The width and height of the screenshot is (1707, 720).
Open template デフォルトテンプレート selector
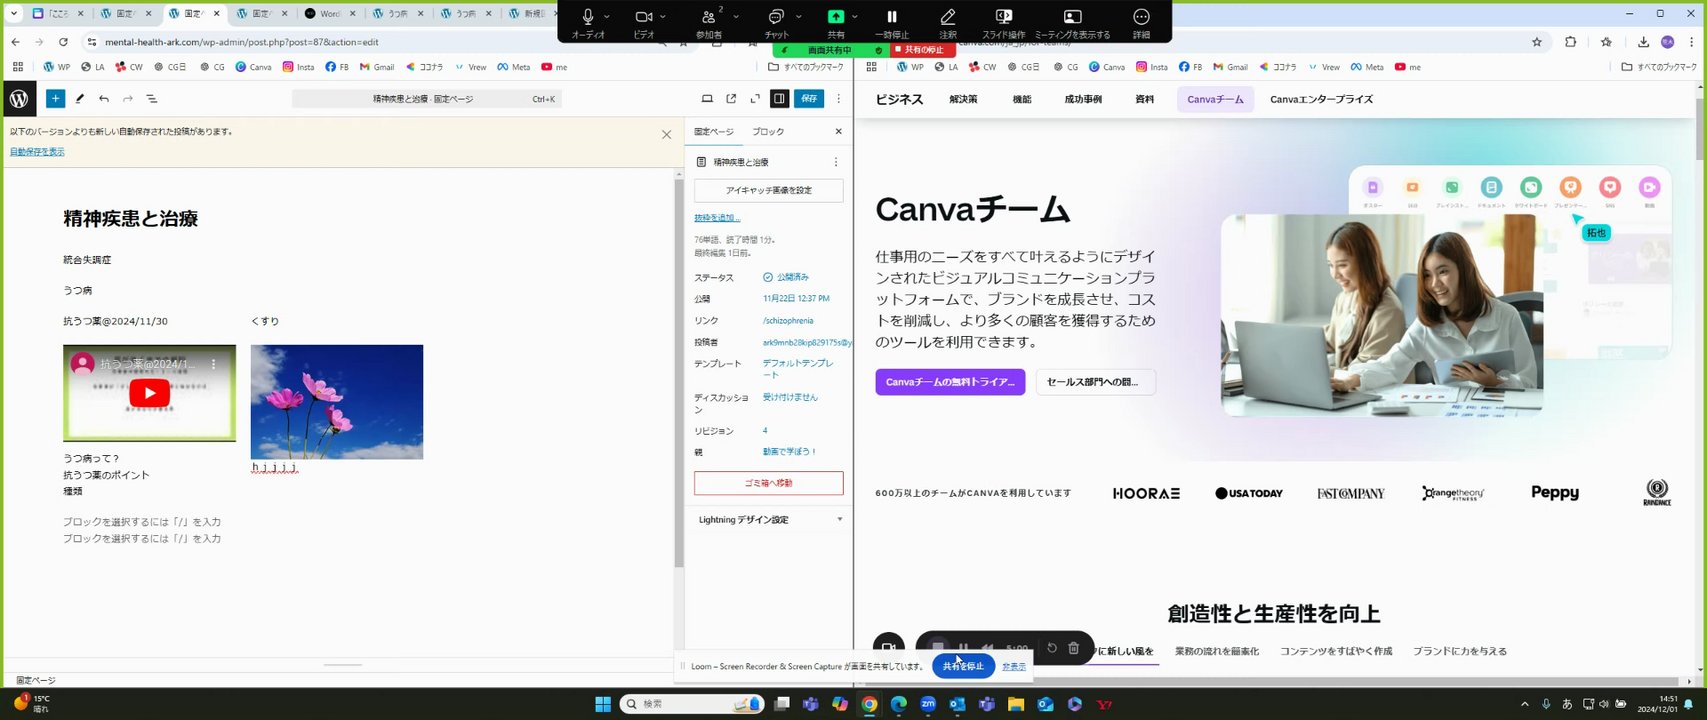tap(797, 369)
